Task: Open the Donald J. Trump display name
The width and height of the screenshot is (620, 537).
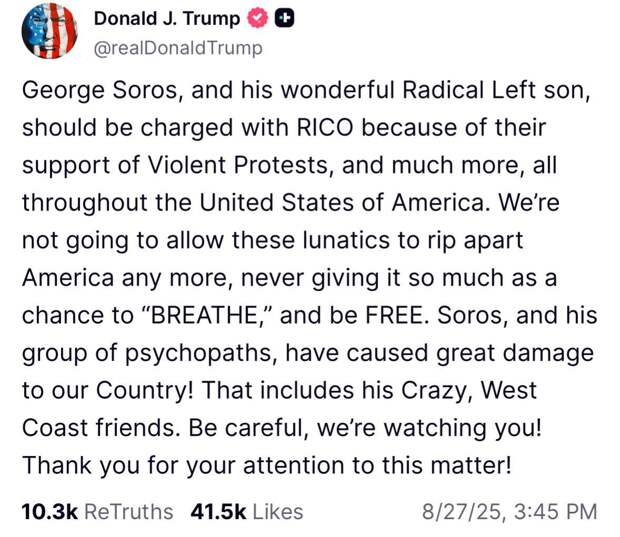Action: (167, 19)
